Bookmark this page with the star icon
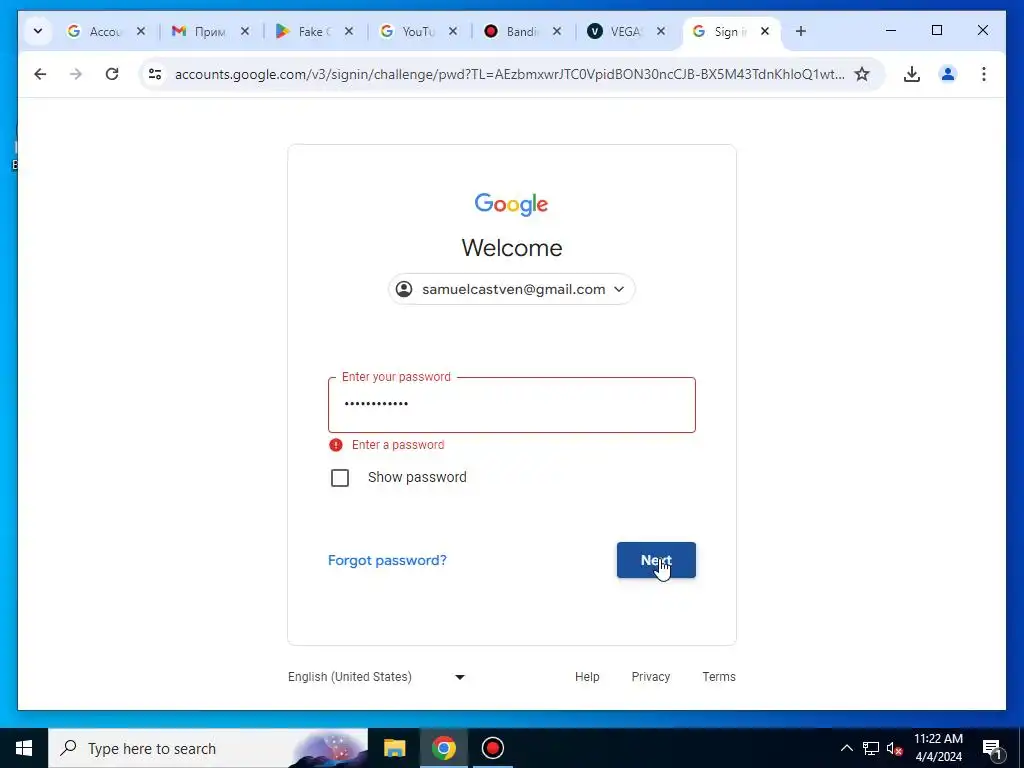This screenshot has width=1024, height=768. coord(862,74)
